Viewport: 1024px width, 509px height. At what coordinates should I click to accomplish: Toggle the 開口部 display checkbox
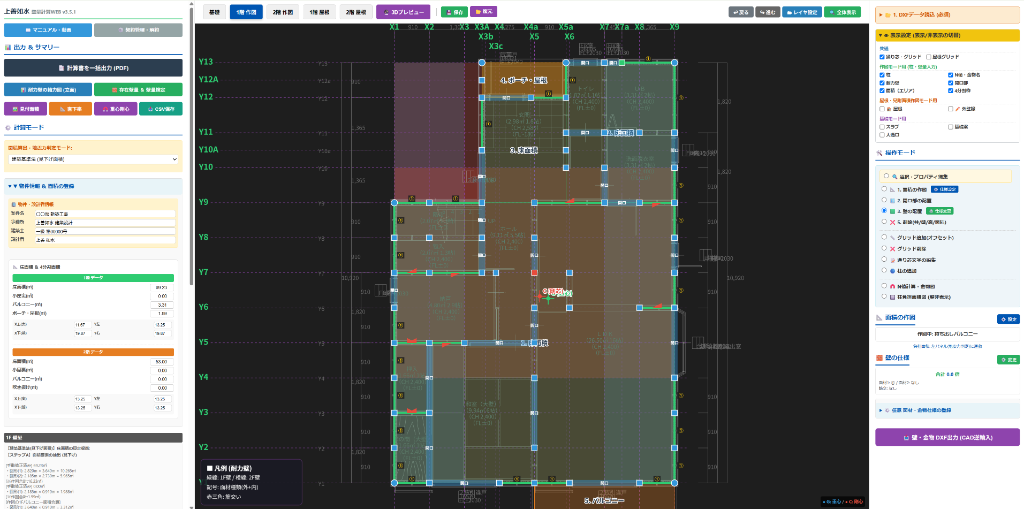pos(951,84)
